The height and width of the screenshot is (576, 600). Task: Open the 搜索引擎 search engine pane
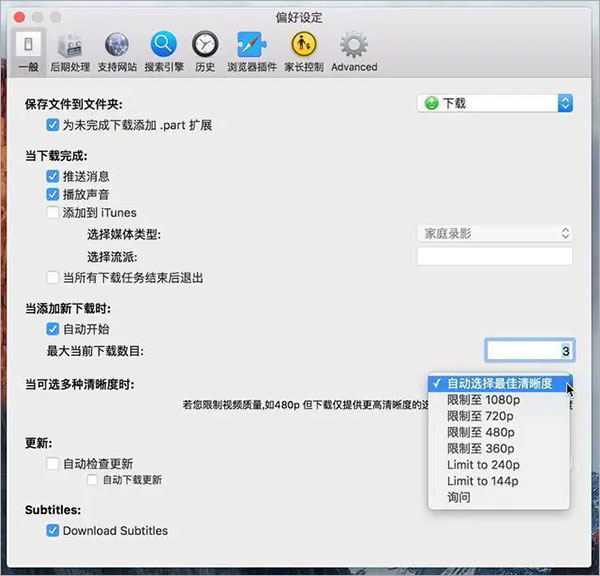coord(163,51)
